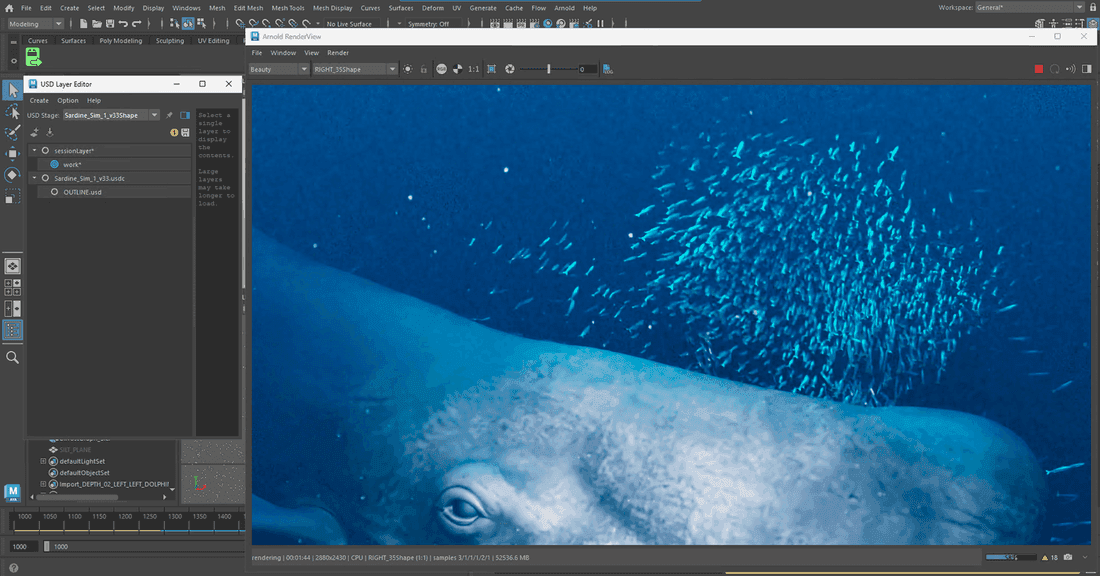Stop the Arnold render with red square
The width and height of the screenshot is (1100, 576).
[1039, 69]
